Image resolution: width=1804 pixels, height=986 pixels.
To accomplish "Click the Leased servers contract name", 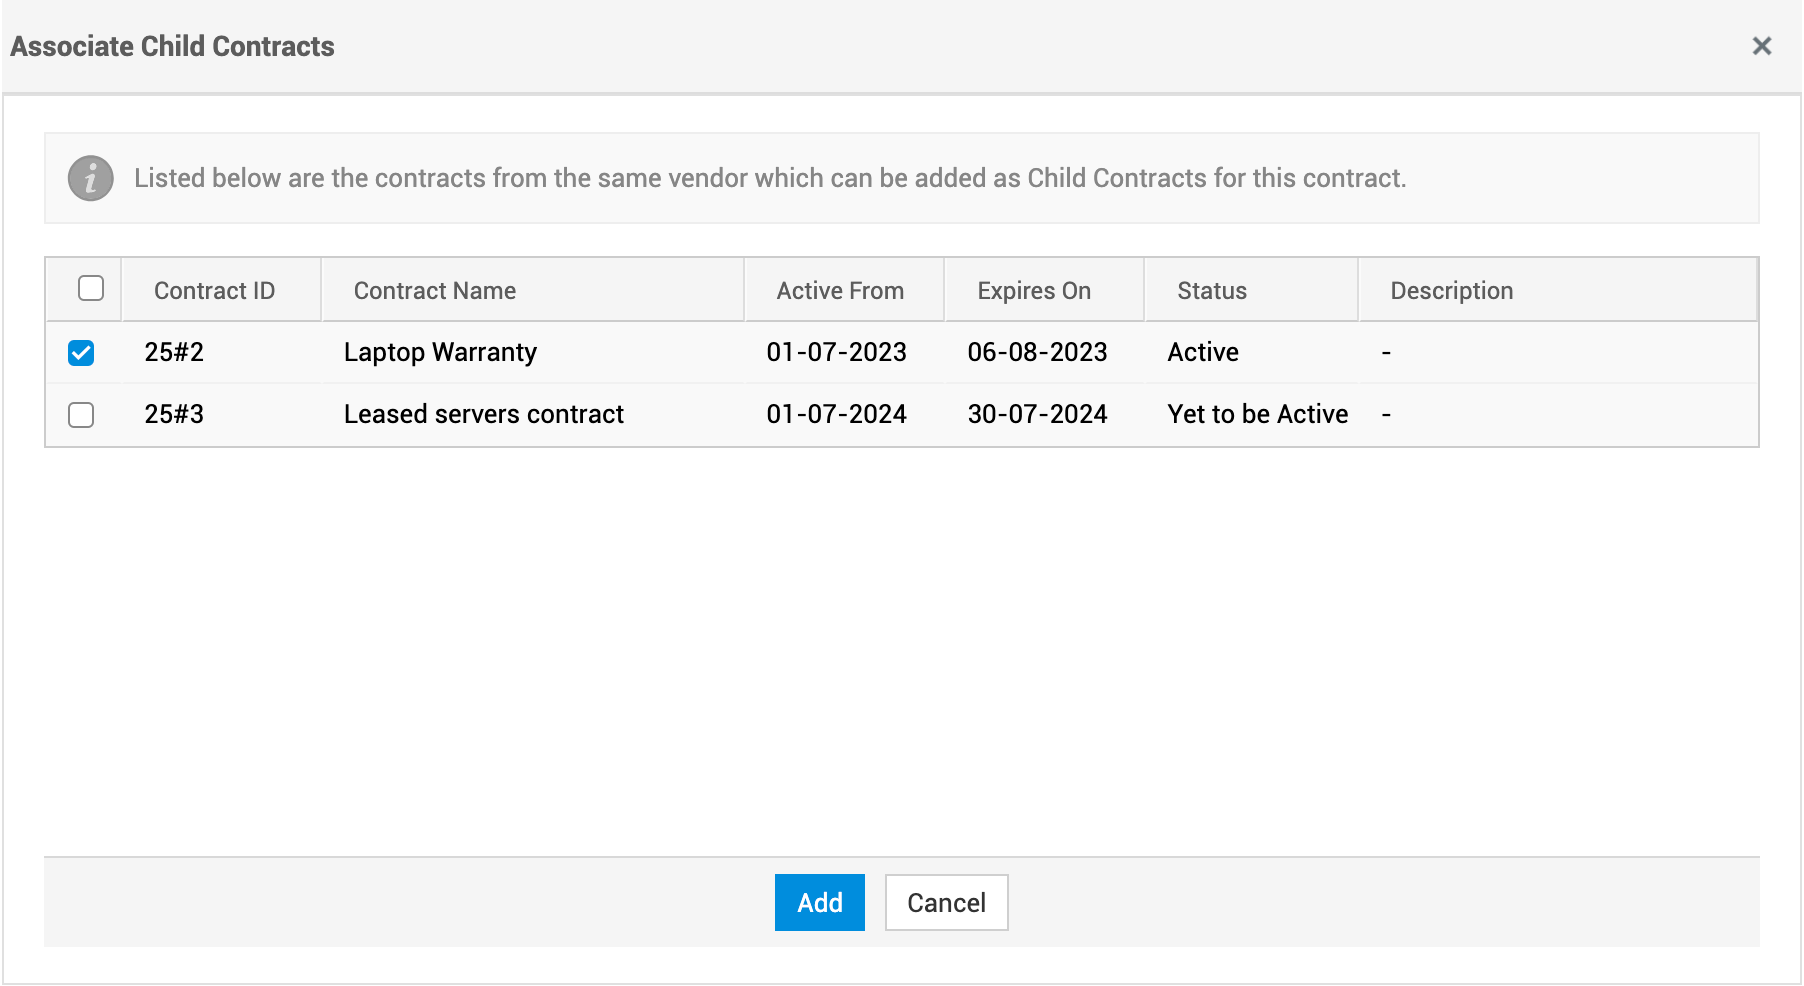I will [x=484, y=415].
